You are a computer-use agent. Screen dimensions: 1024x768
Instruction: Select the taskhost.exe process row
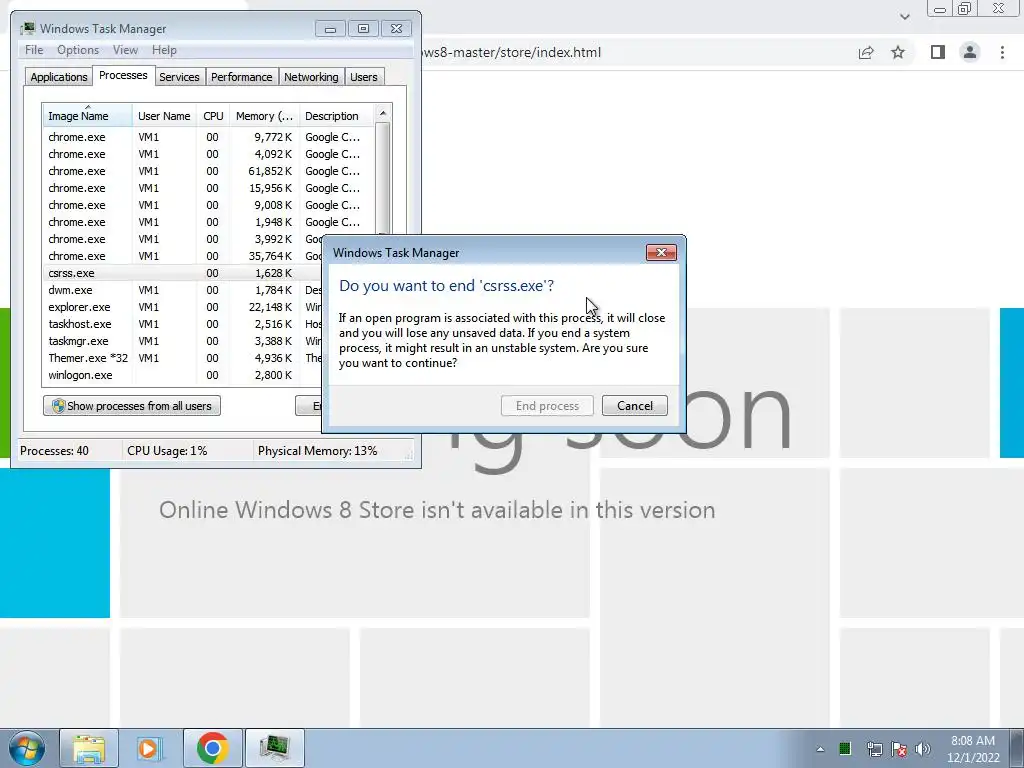click(183, 324)
